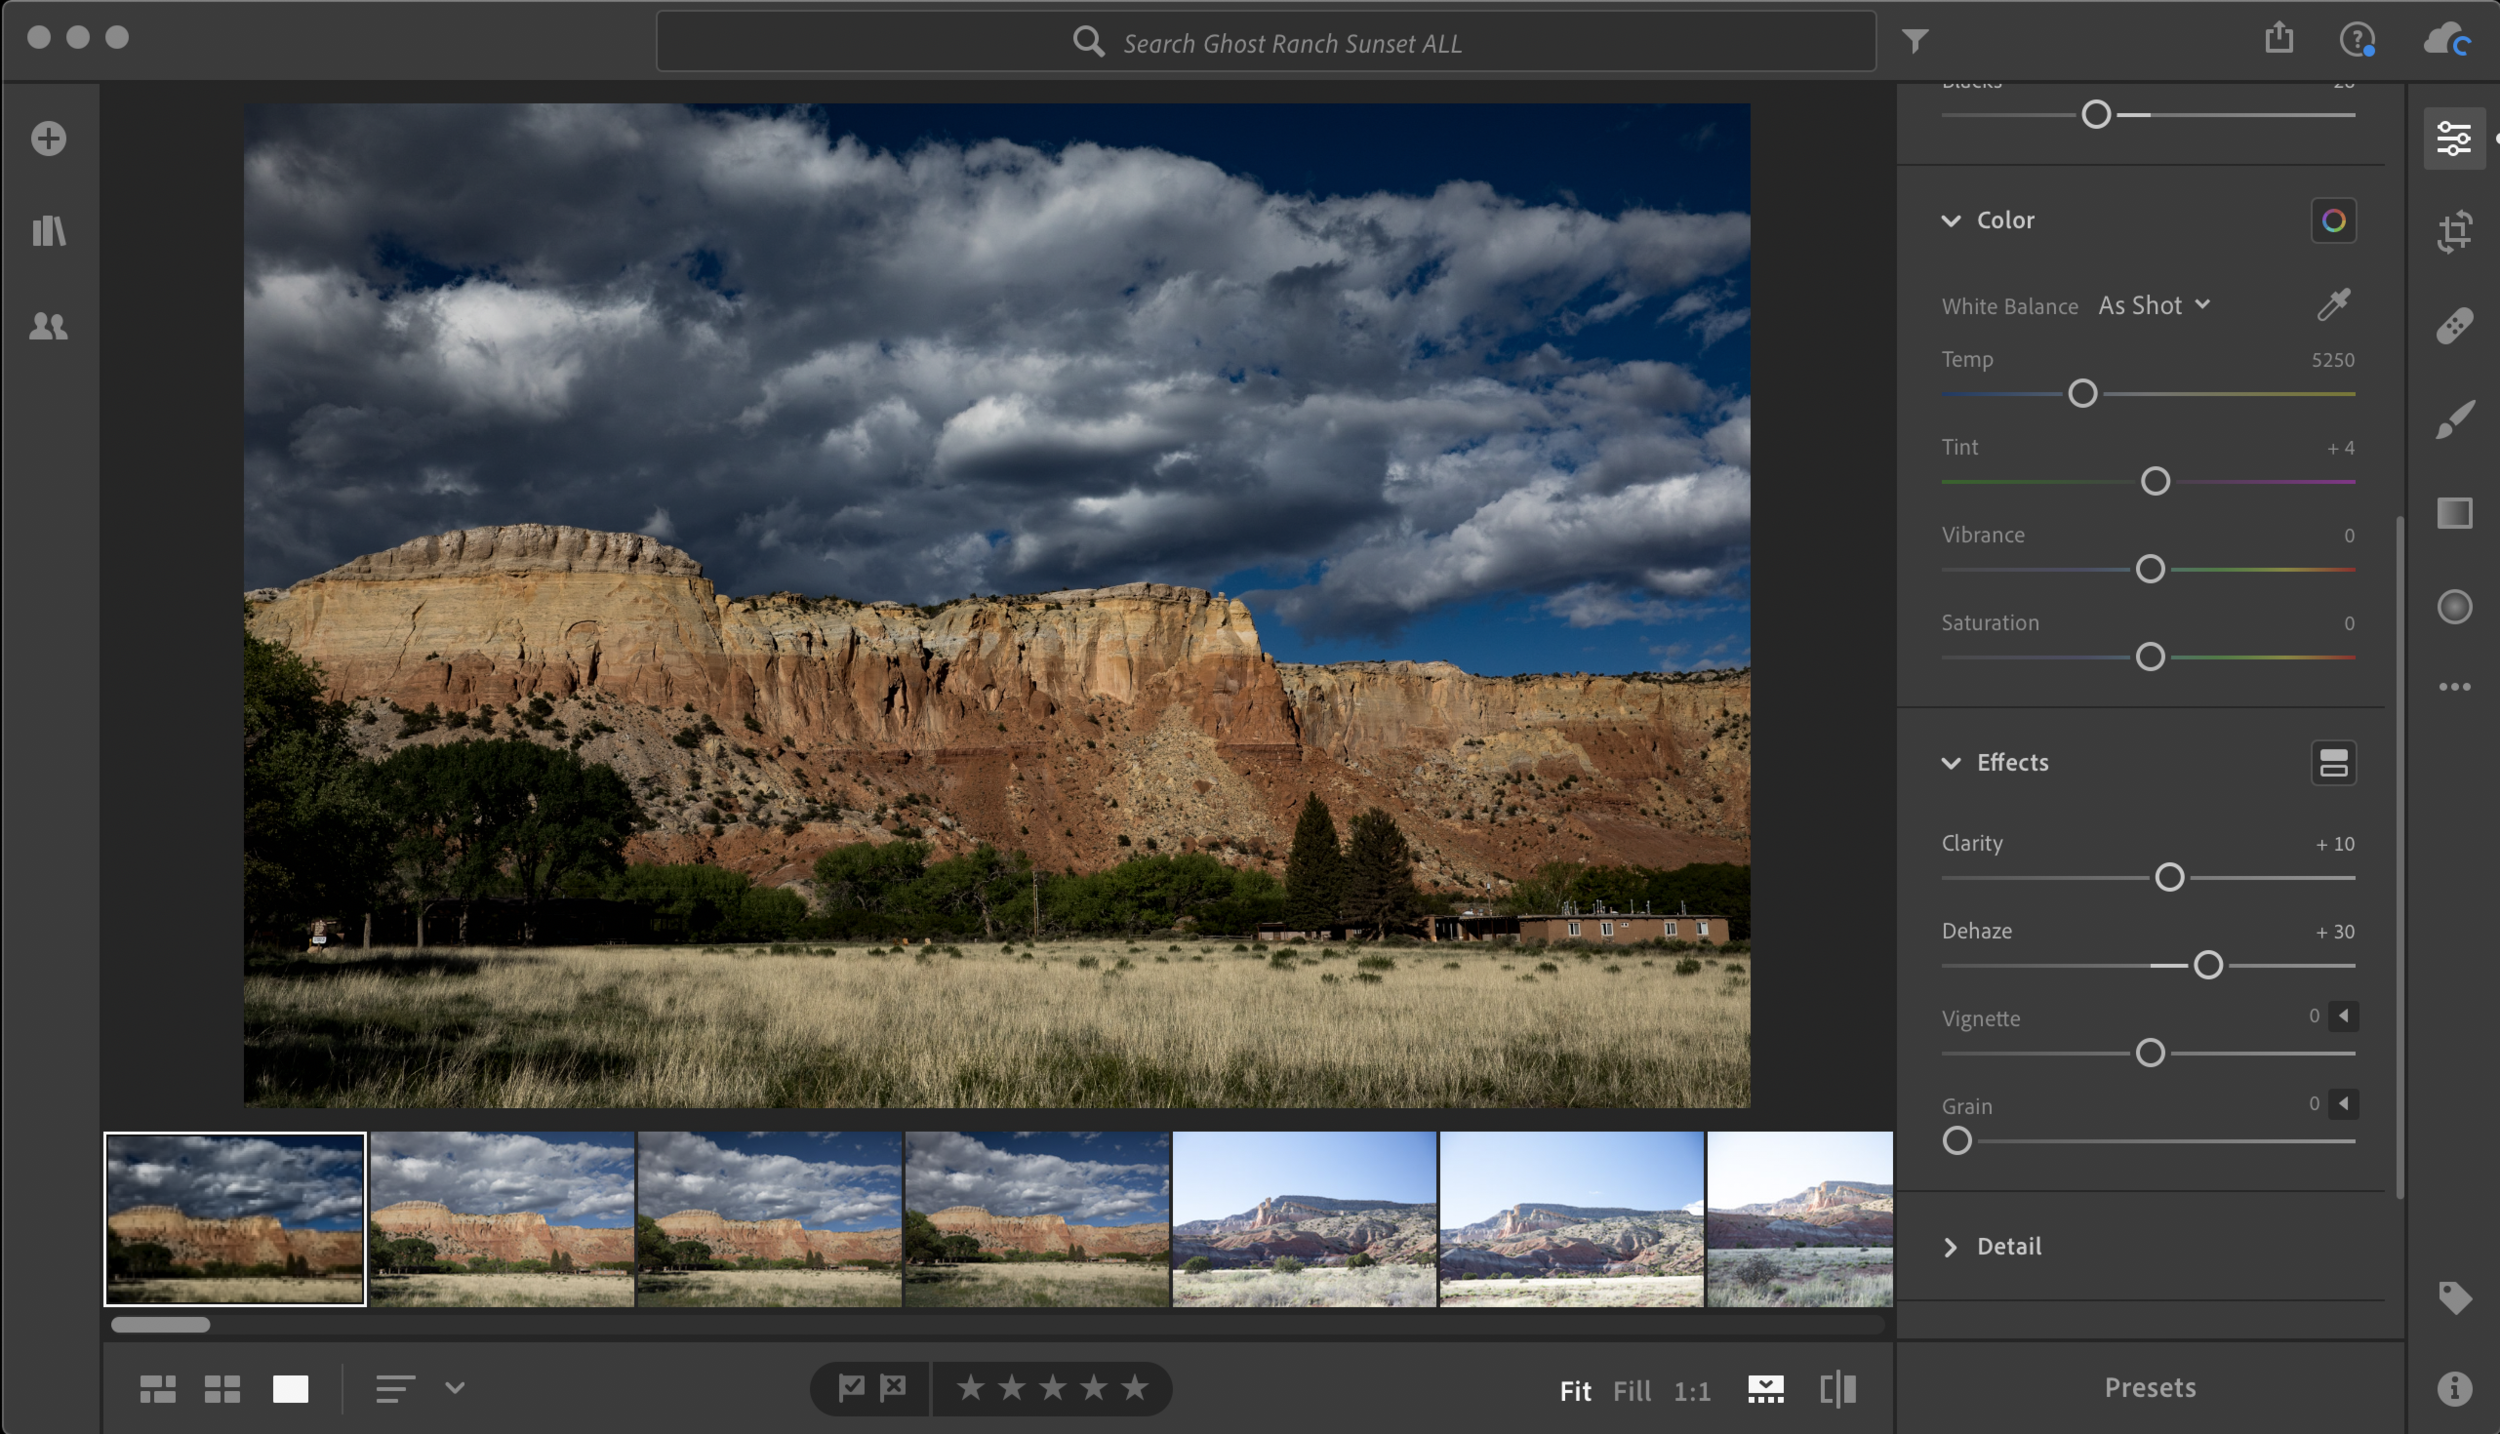Image resolution: width=2500 pixels, height=1434 pixels.
Task: Select the Linear Gradient tool
Action: pos(2454,513)
